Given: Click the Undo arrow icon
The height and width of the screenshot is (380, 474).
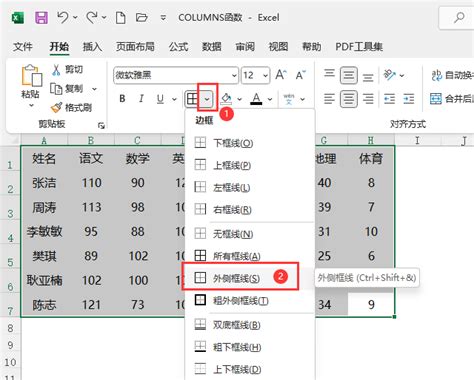Looking at the screenshot, I should coord(63,17).
